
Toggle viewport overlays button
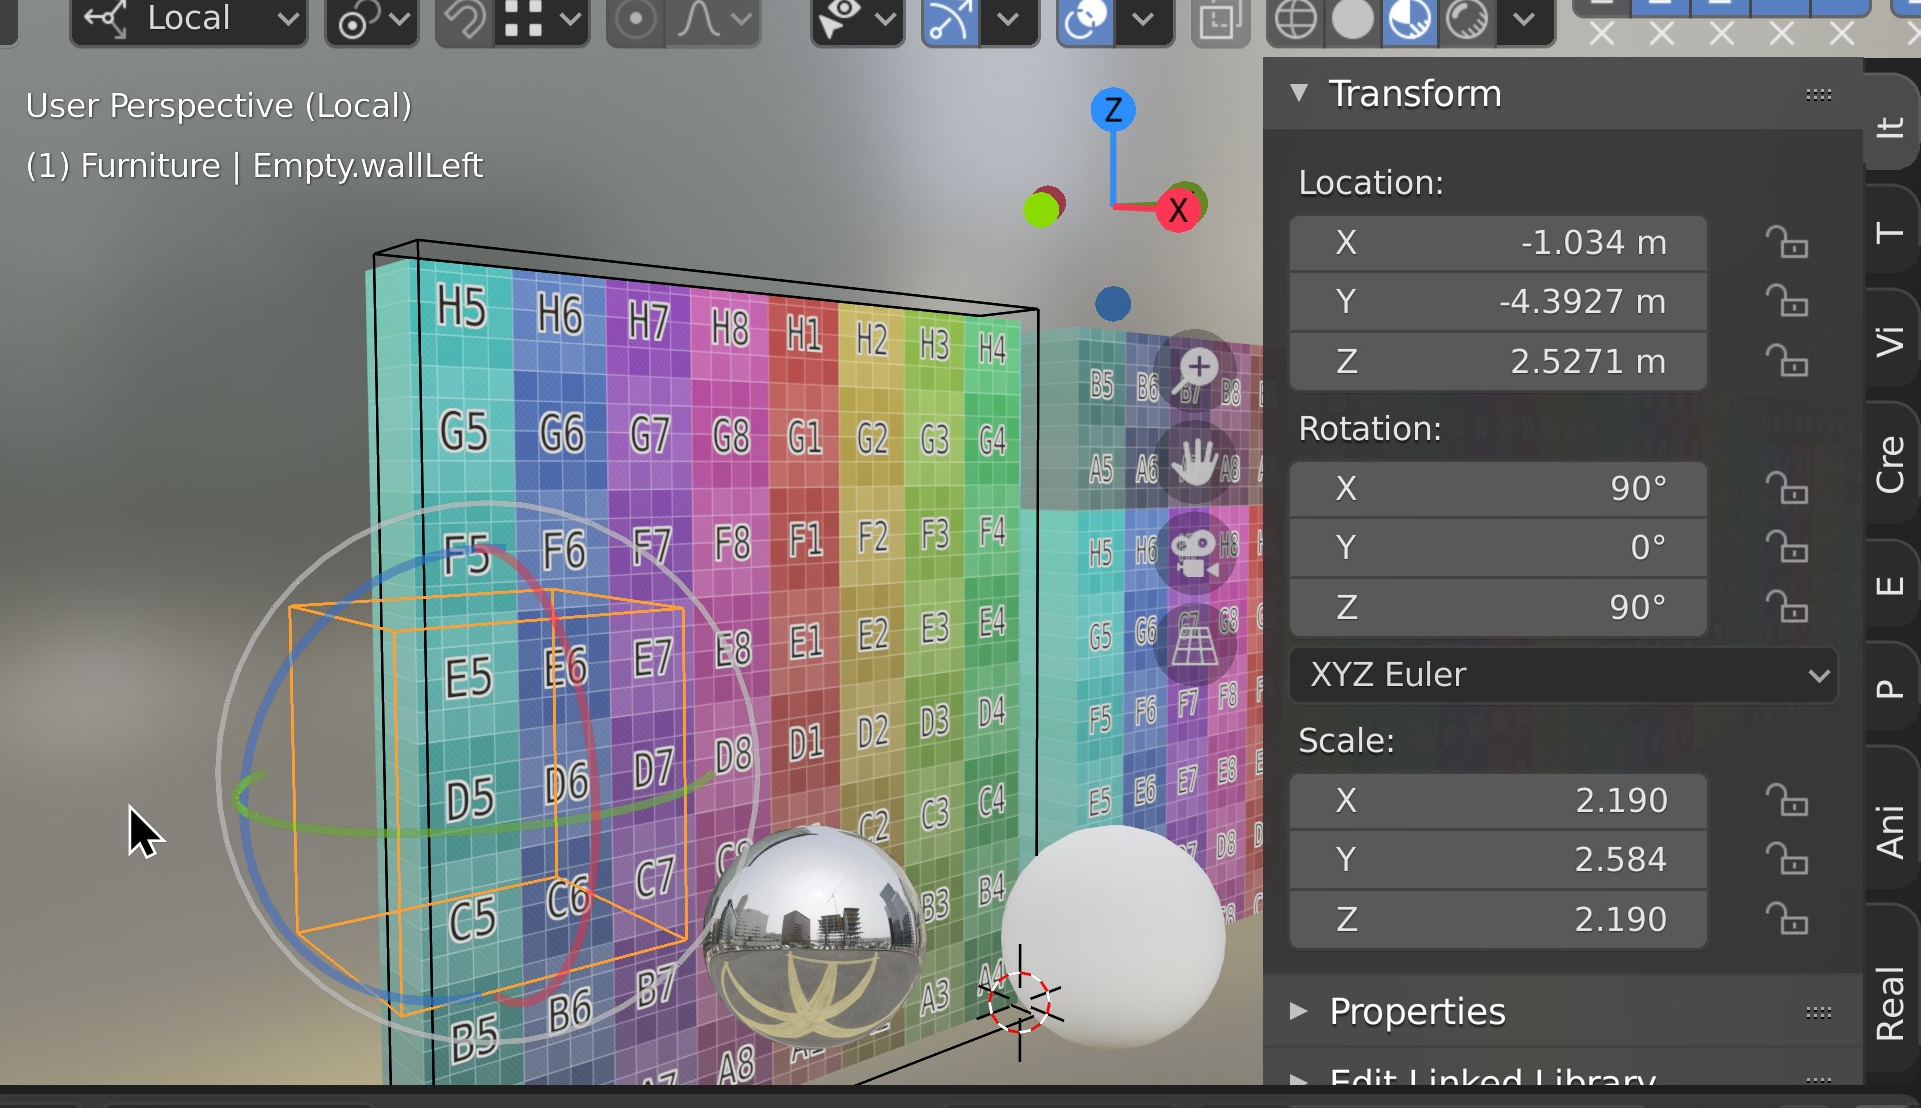pos(1085,19)
